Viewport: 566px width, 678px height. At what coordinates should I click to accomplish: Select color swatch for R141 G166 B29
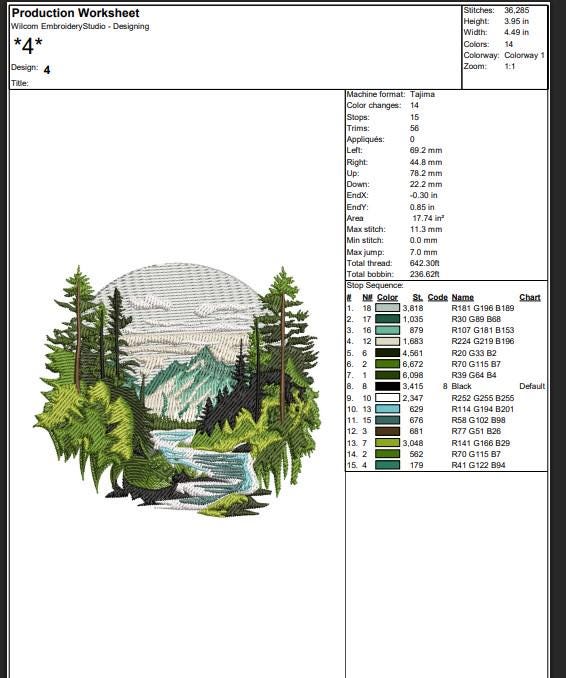(x=387, y=443)
